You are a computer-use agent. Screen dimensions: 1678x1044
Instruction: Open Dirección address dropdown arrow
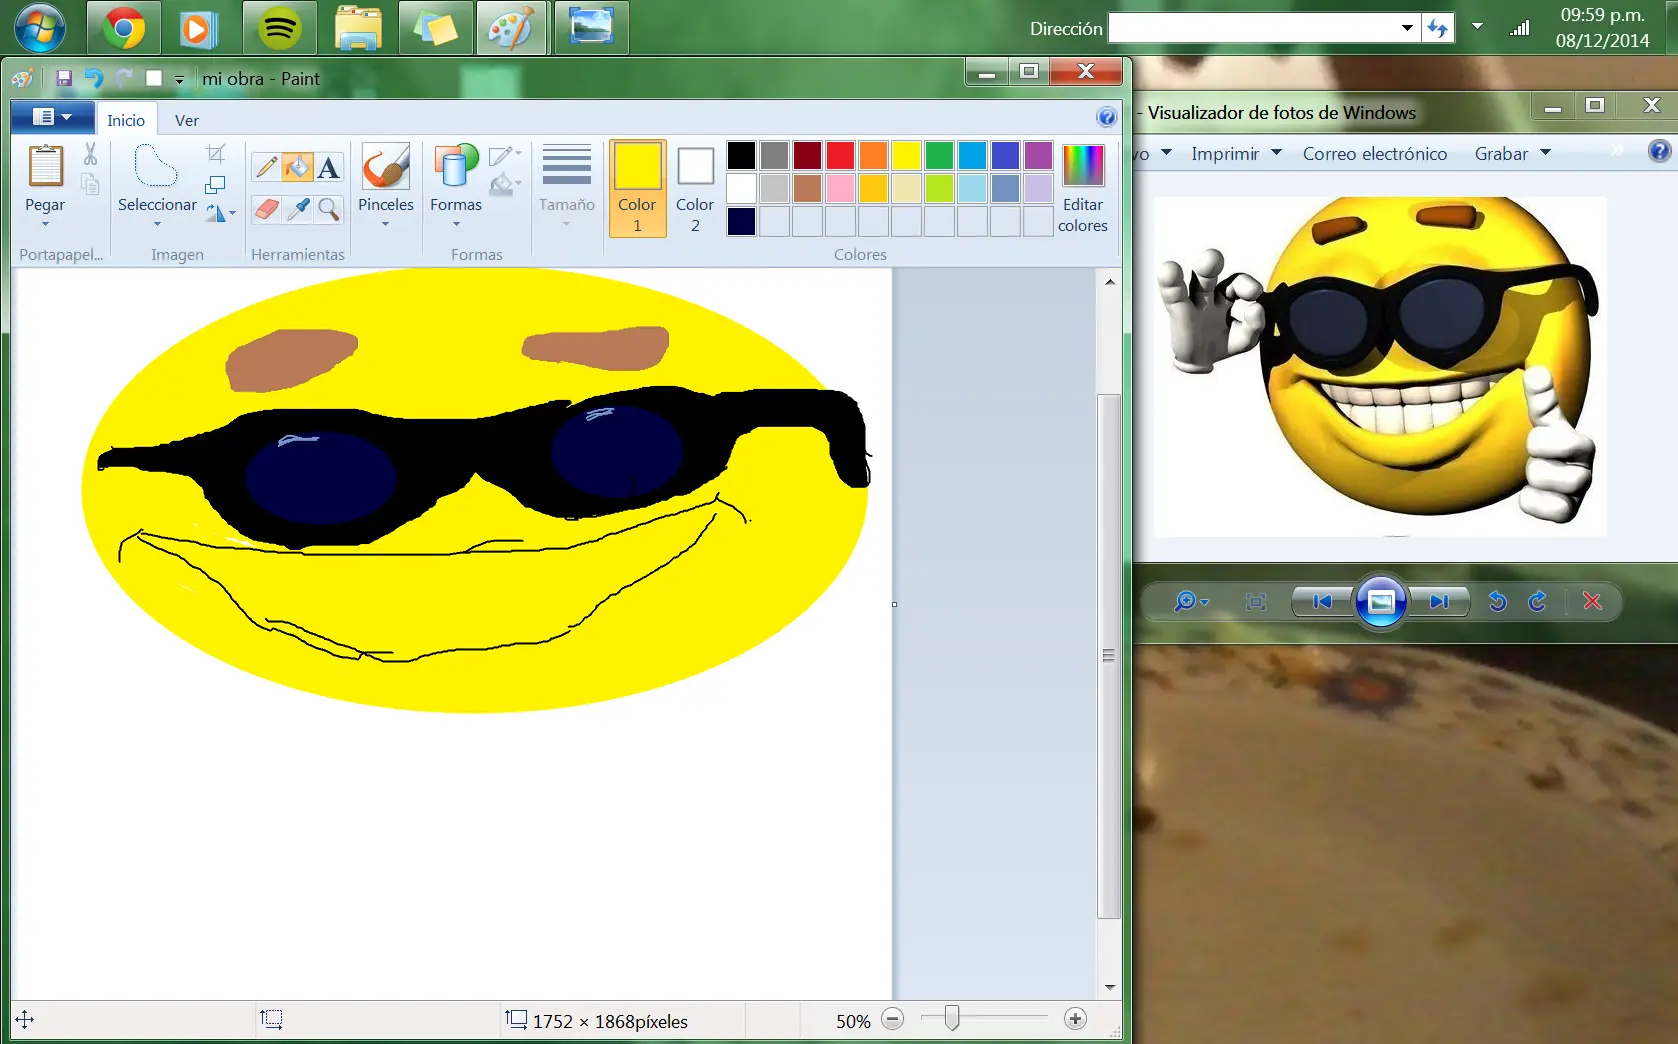[x=1407, y=28]
